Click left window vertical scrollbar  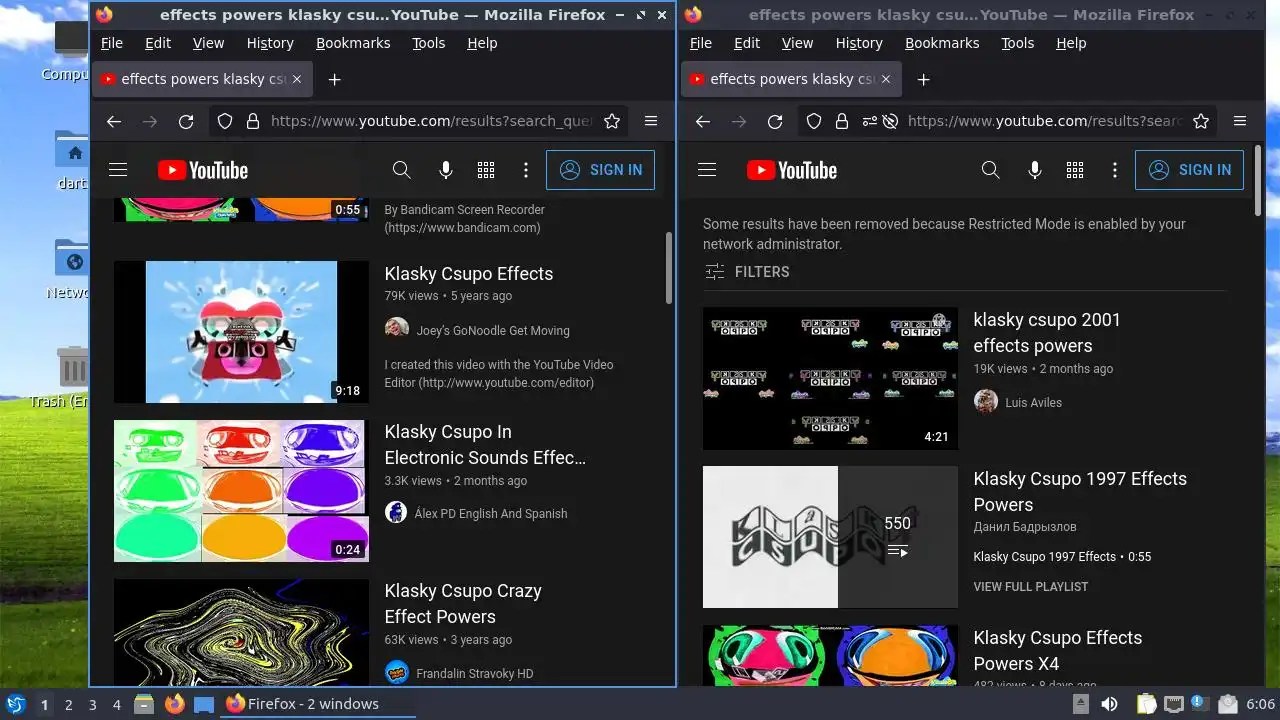pyautogui.click(x=669, y=268)
